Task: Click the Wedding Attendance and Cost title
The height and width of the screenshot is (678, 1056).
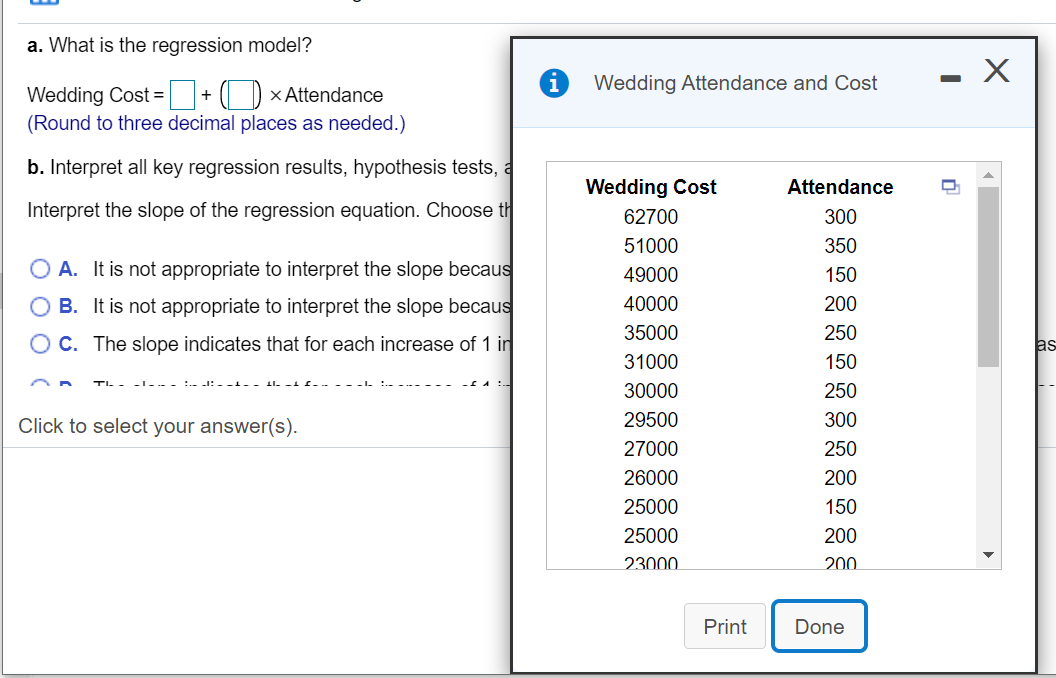Action: 735,83
